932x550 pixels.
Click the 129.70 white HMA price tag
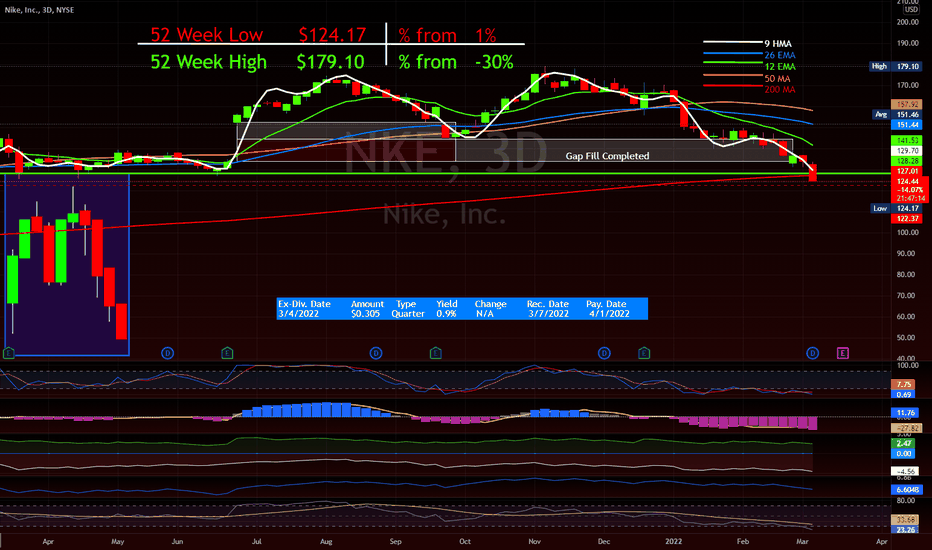(906, 151)
